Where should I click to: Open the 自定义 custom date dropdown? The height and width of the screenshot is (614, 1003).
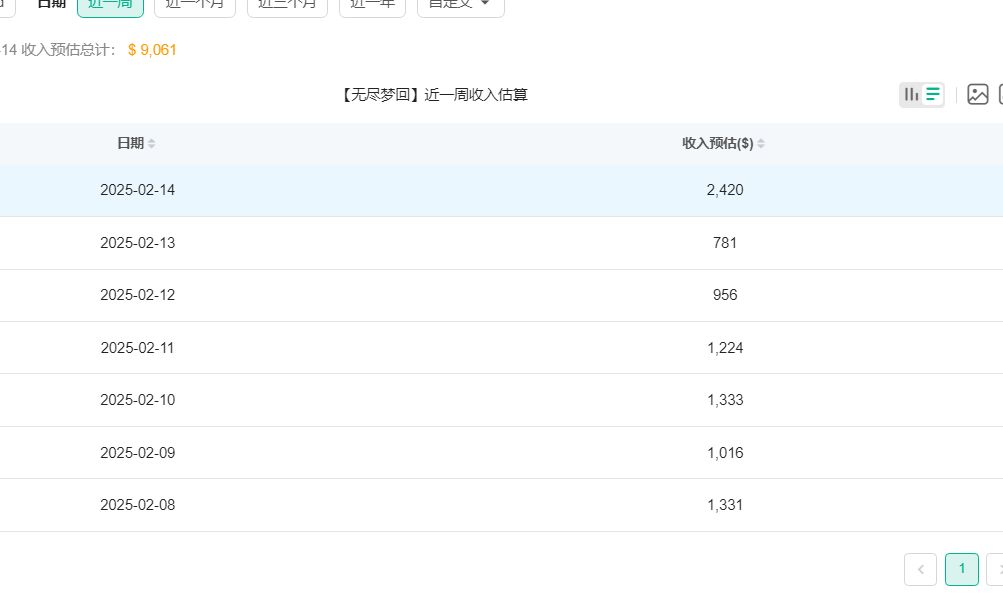pos(461,5)
